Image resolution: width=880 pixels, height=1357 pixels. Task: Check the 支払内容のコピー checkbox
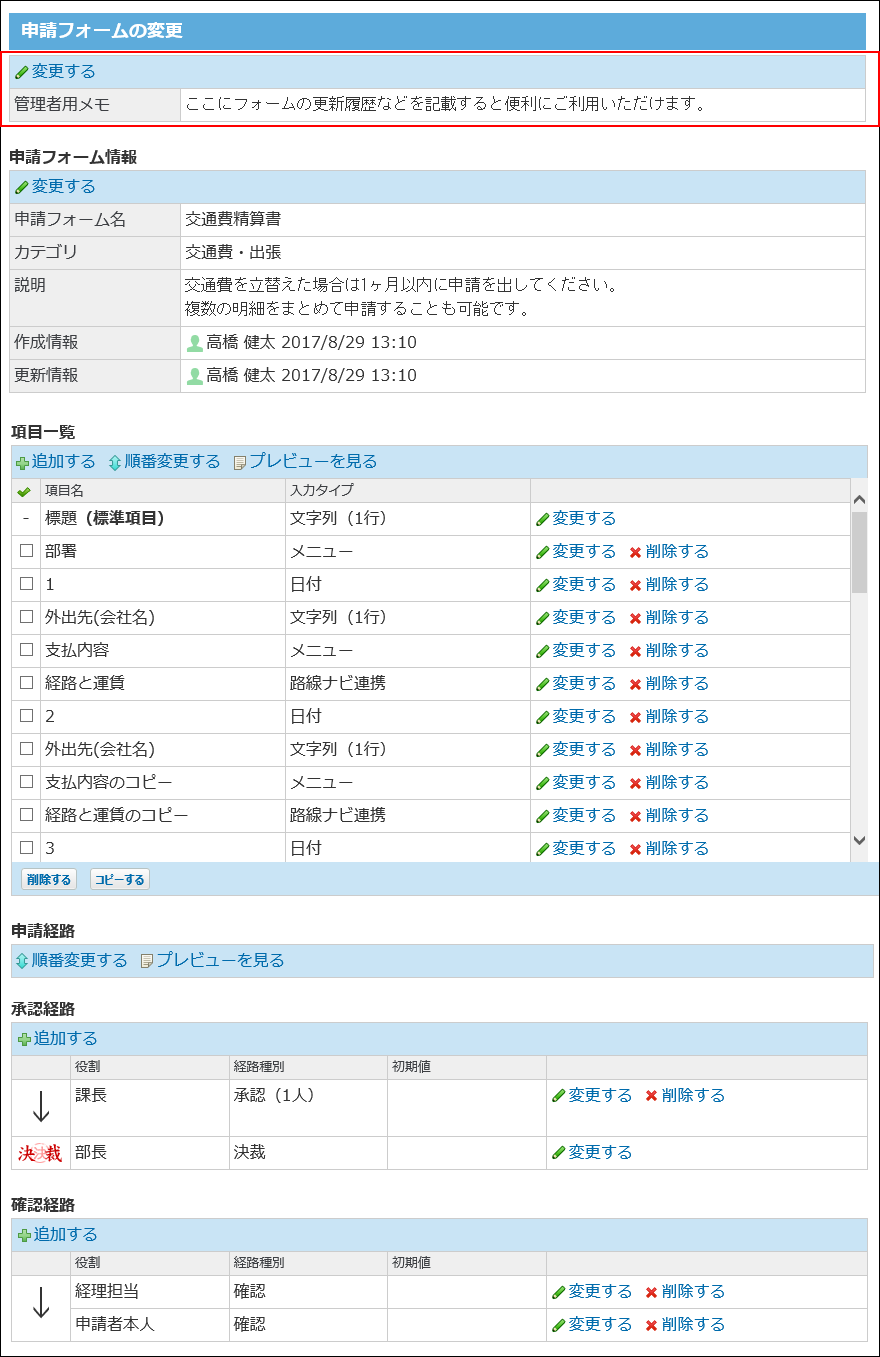tap(26, 782)
